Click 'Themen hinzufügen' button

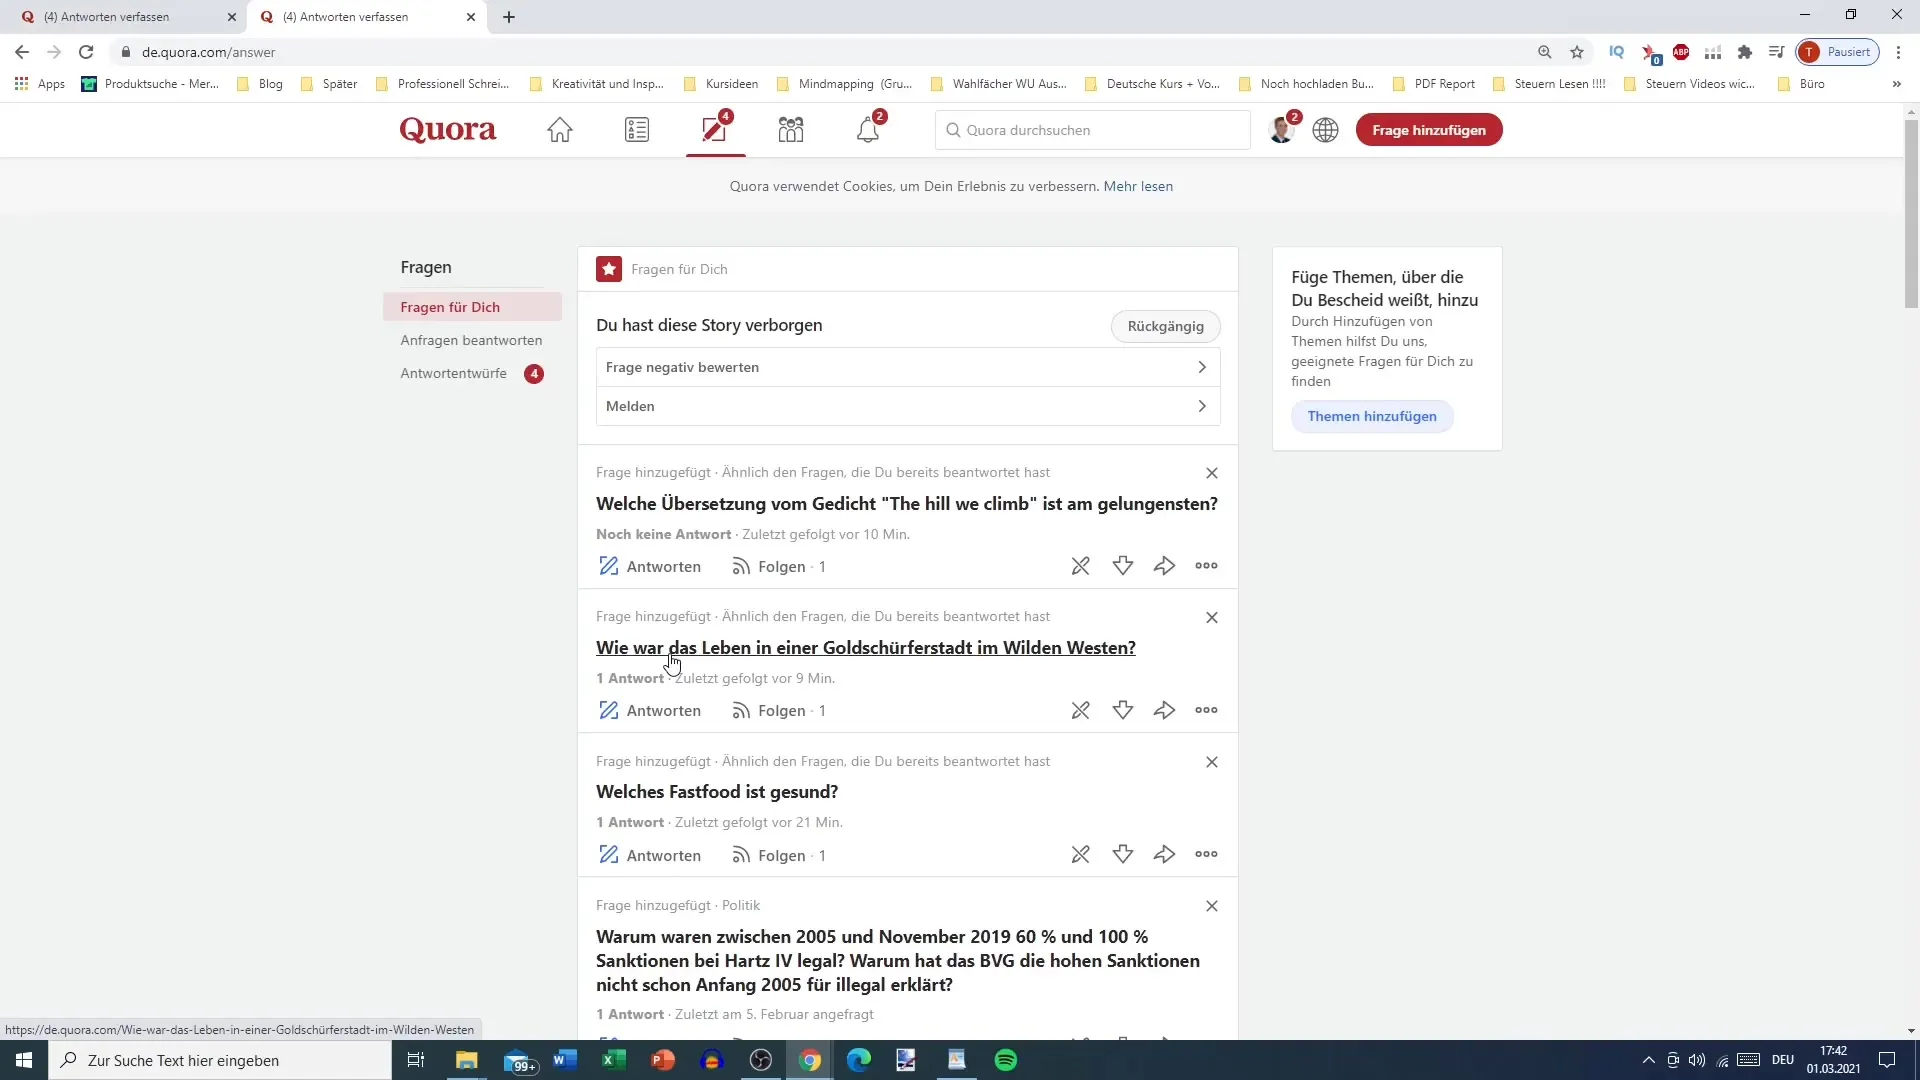1372,416
